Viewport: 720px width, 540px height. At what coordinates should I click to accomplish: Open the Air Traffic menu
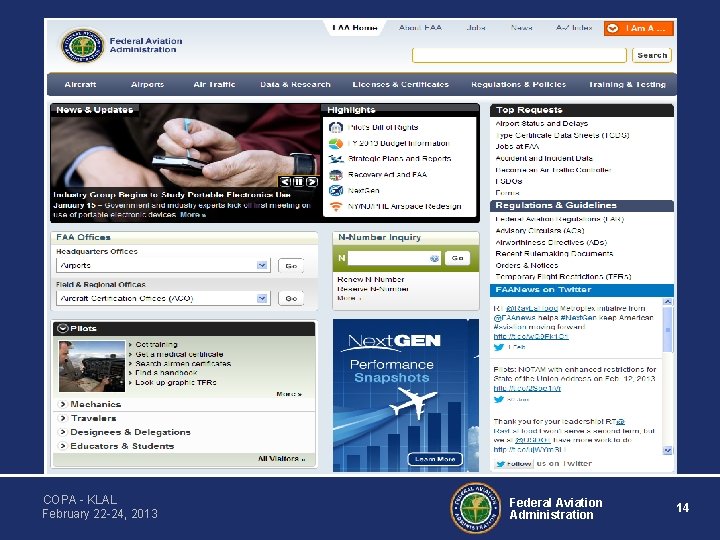(x=214, y=84)
